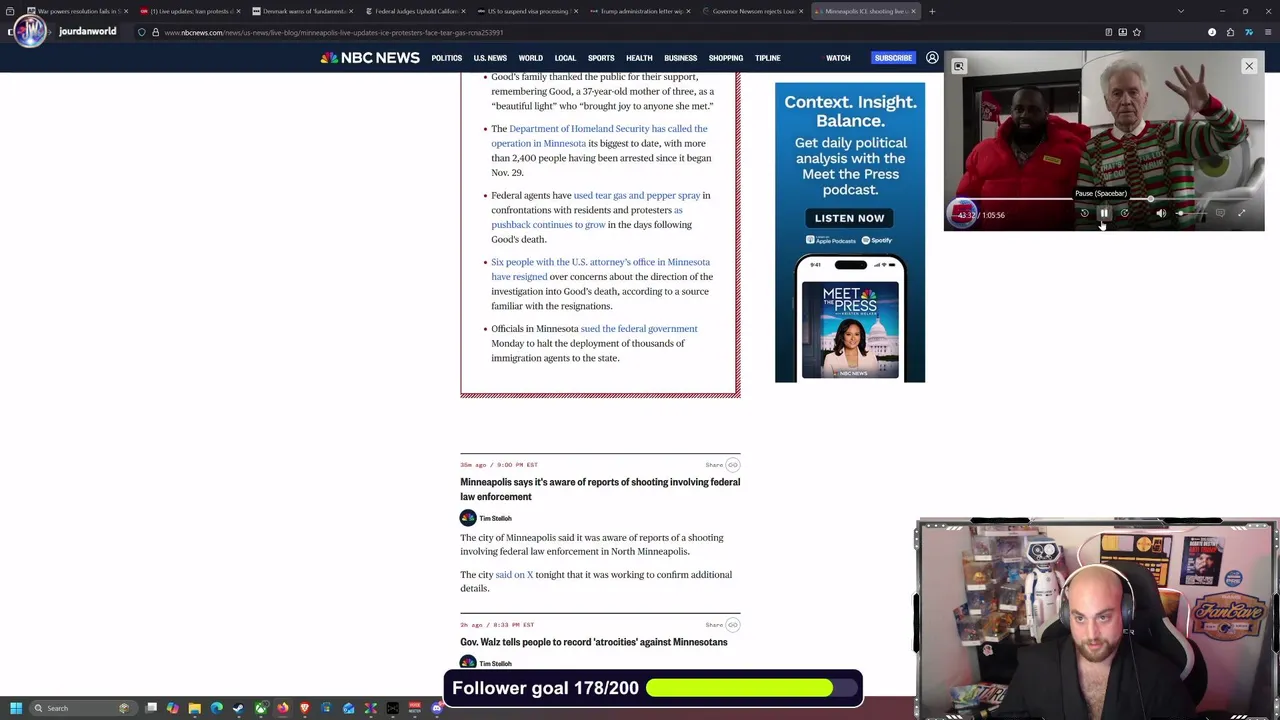Open the LOCAL nav section
This screenshot has height=720, width=1280.
click(x=565, y=58)
